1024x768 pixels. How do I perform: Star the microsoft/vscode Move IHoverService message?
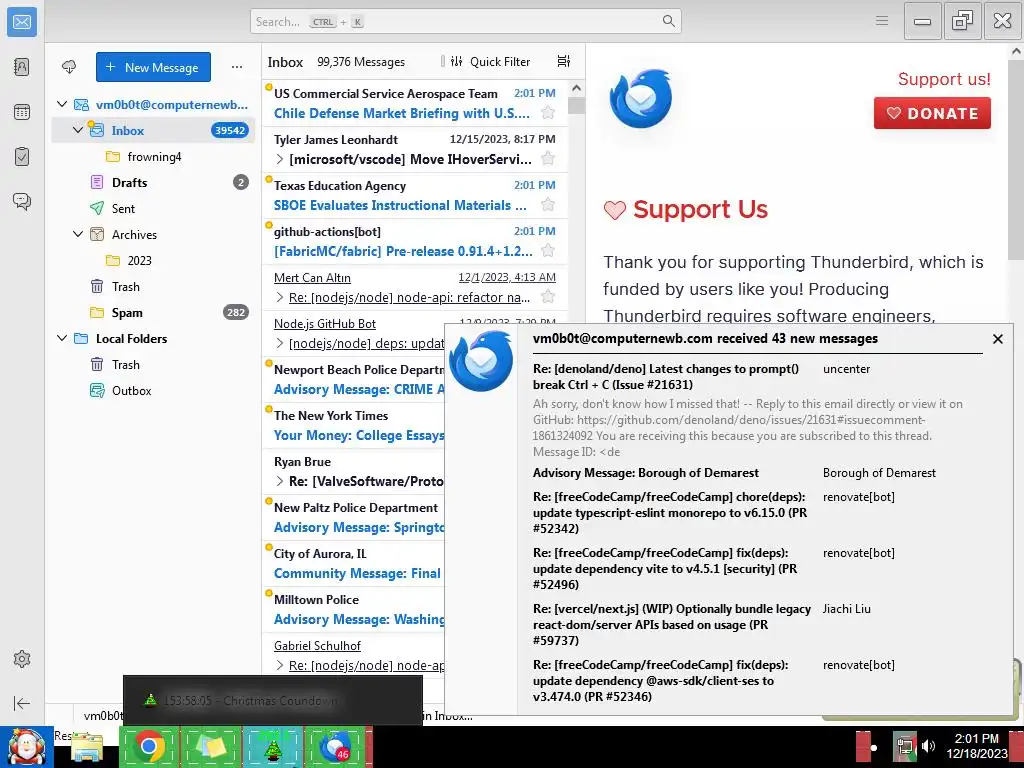coord(548,159)
